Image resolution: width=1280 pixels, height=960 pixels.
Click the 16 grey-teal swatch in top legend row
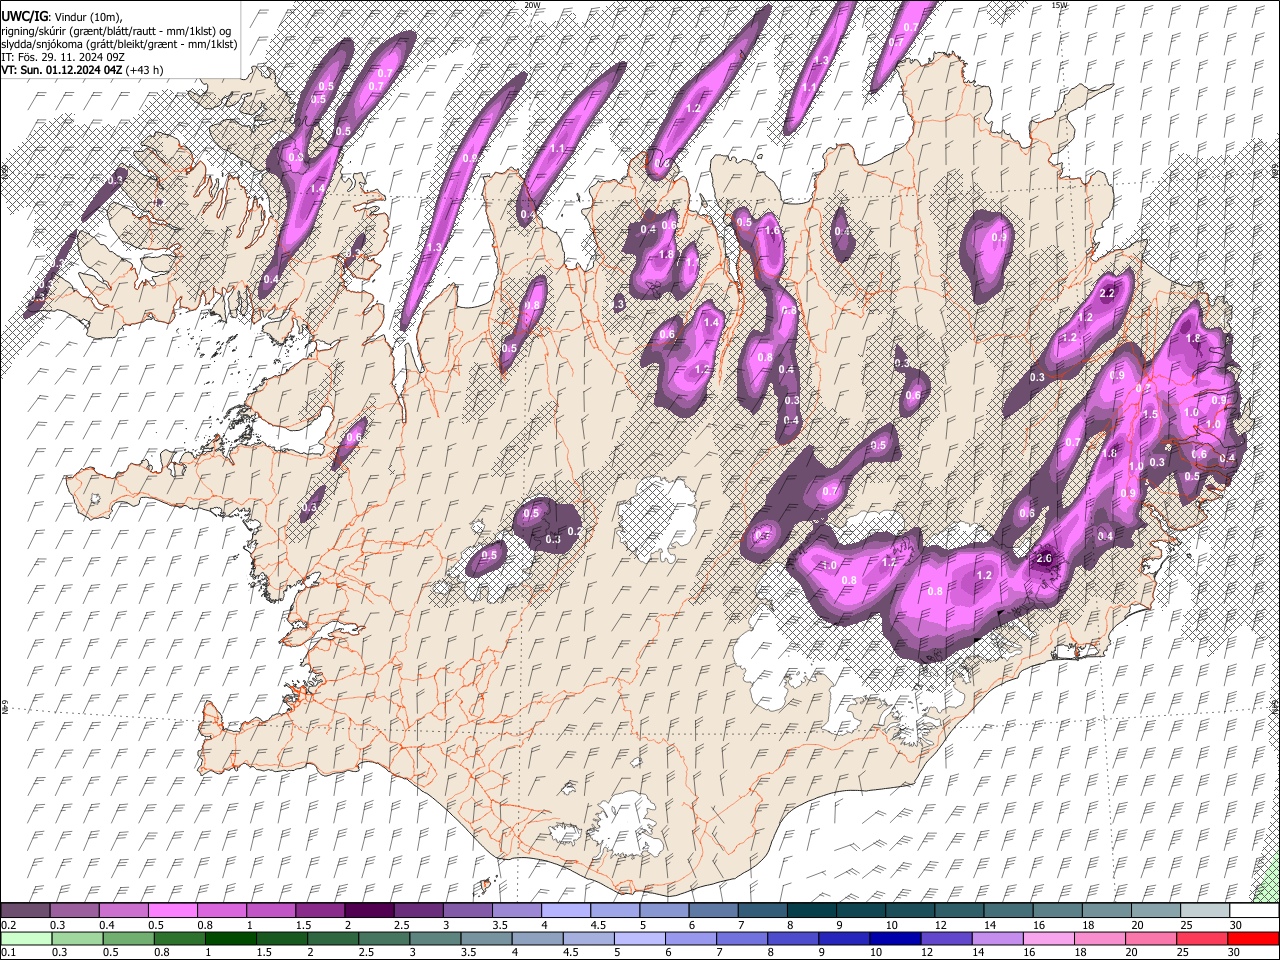click(x=1057, y=911)
